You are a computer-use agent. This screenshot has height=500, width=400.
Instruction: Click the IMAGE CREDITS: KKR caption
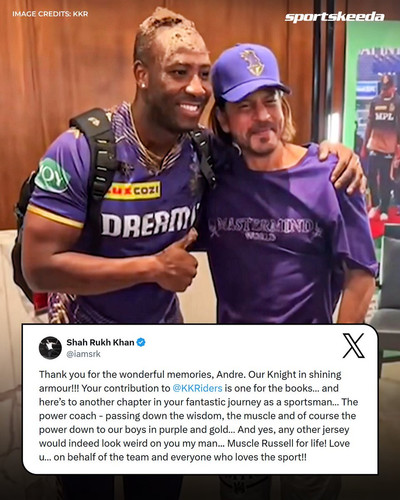point(50,14)
